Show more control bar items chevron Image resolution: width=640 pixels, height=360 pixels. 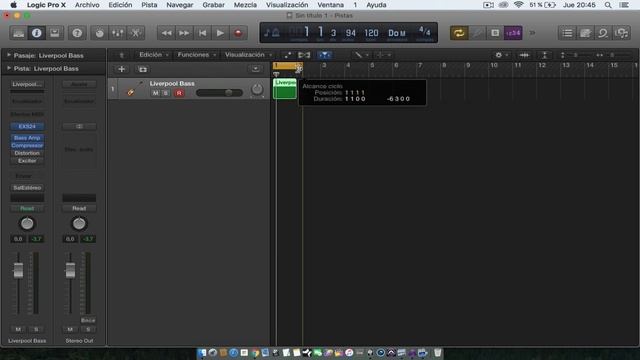(532, 33)
